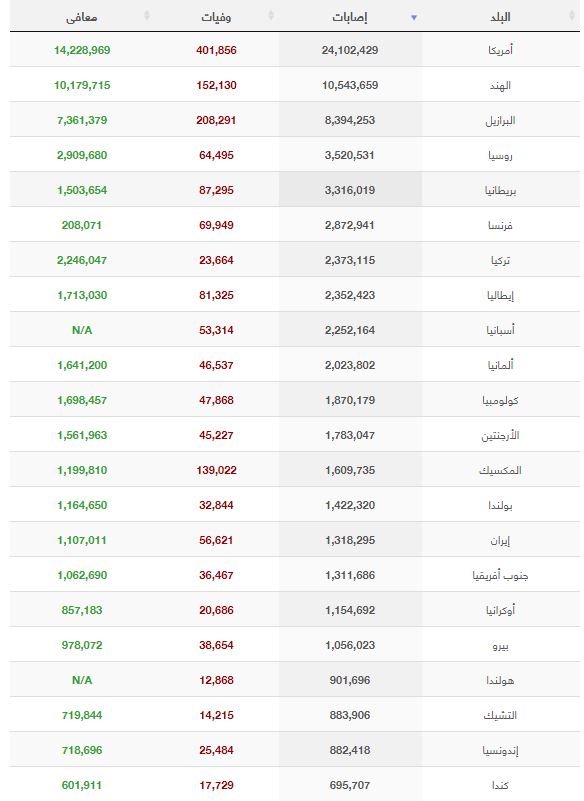Sort table by البلد column arrows
Viewport: 584px width, 801px height.
click(x=572, y=16)
